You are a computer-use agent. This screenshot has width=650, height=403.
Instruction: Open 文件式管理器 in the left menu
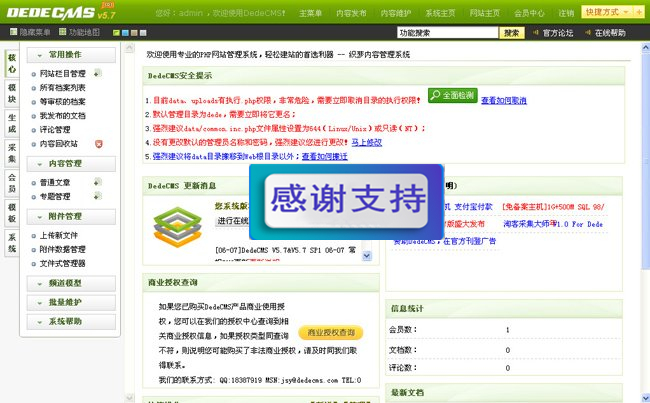tap(63, 264)
